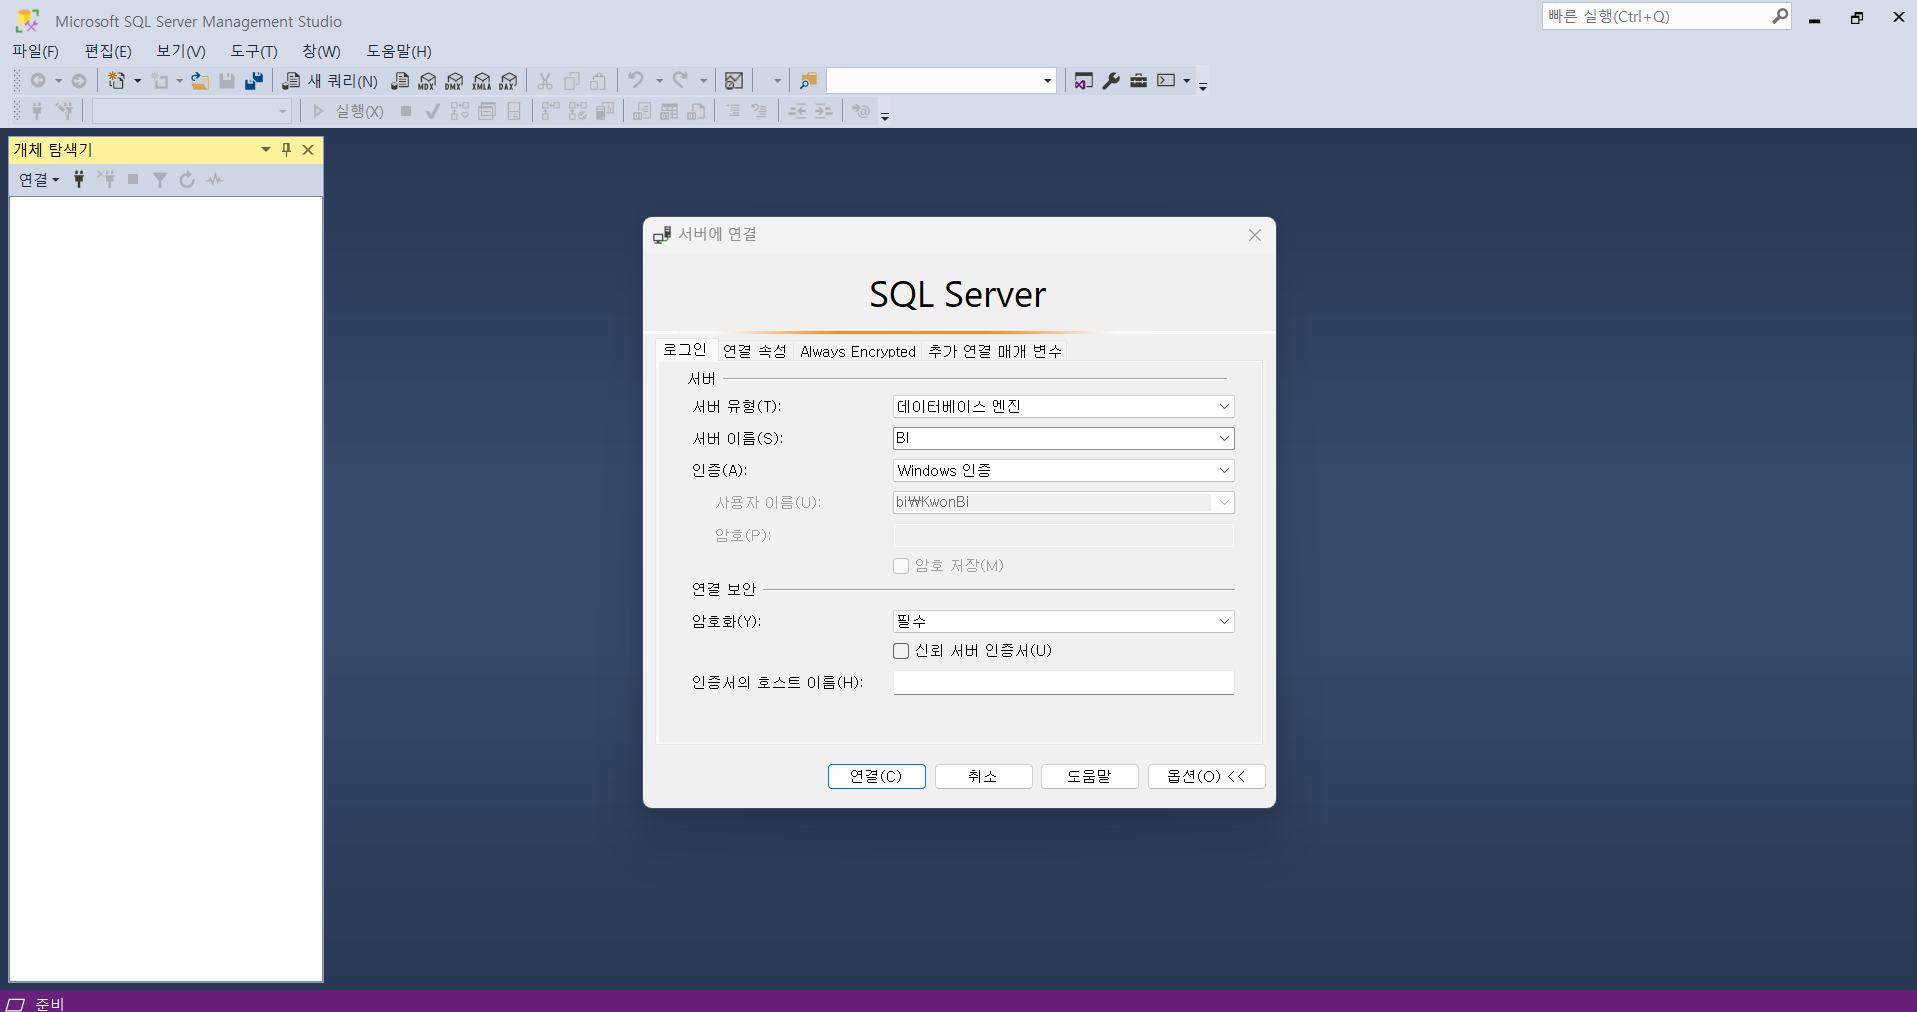The image size is (1917, 1012).
Task: Open the 창(W) menu
Action: point(322,51)
